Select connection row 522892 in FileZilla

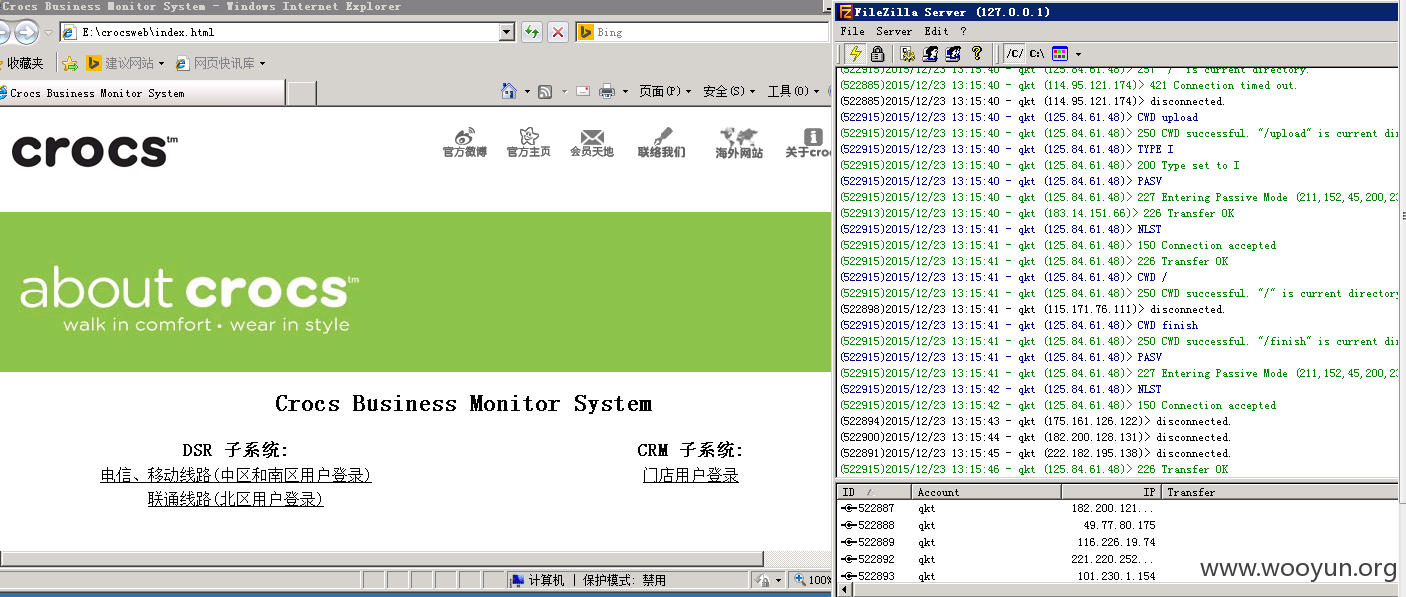1117,560
